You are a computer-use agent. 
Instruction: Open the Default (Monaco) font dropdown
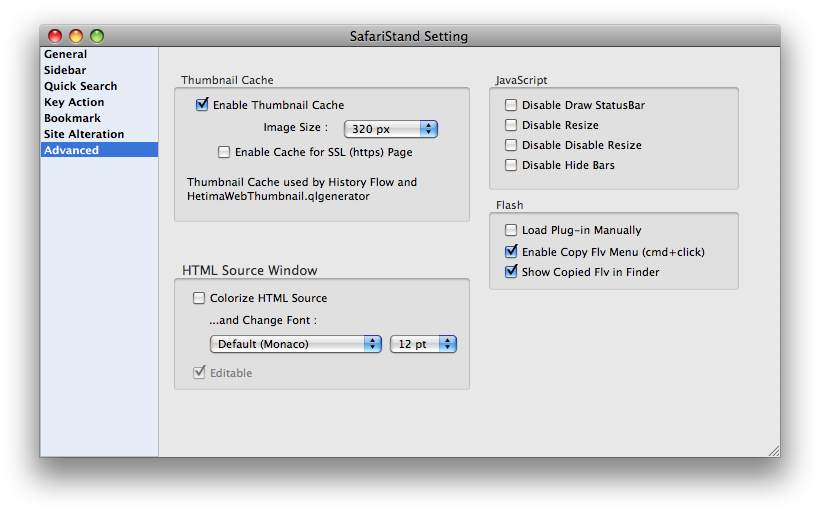(x=295, y=344)
